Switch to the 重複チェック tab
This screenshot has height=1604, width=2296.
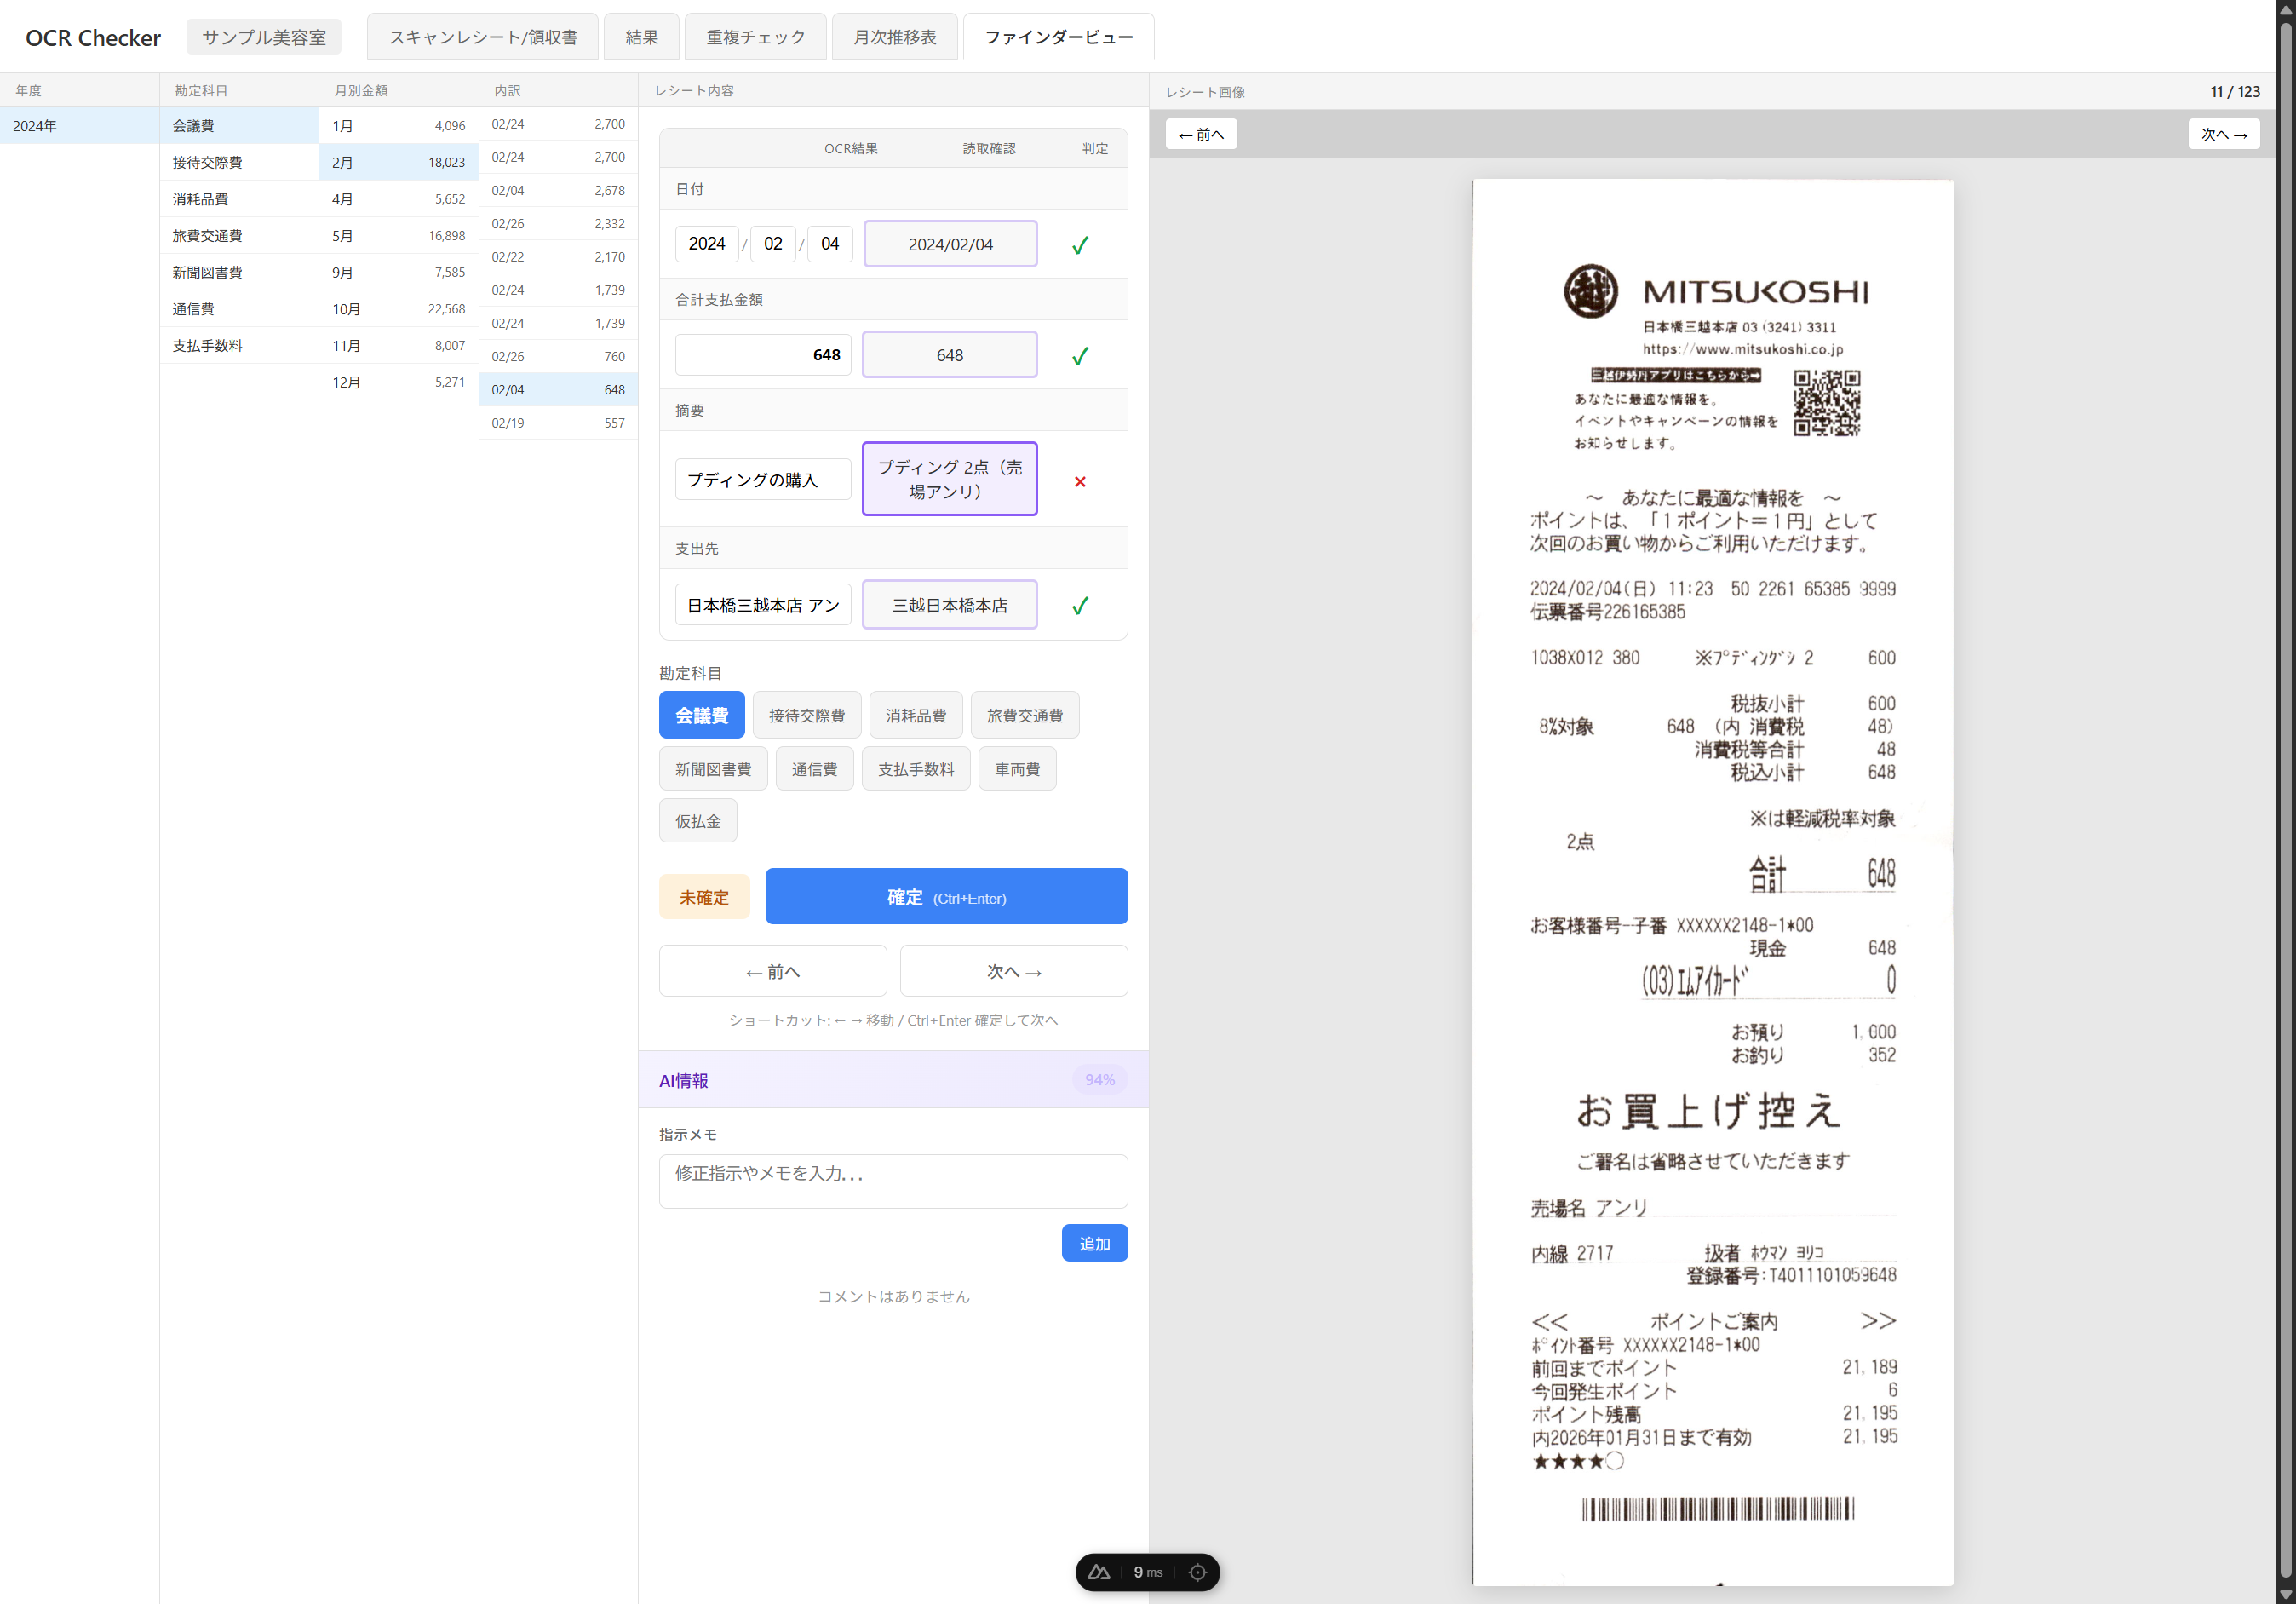coord(755,37)
